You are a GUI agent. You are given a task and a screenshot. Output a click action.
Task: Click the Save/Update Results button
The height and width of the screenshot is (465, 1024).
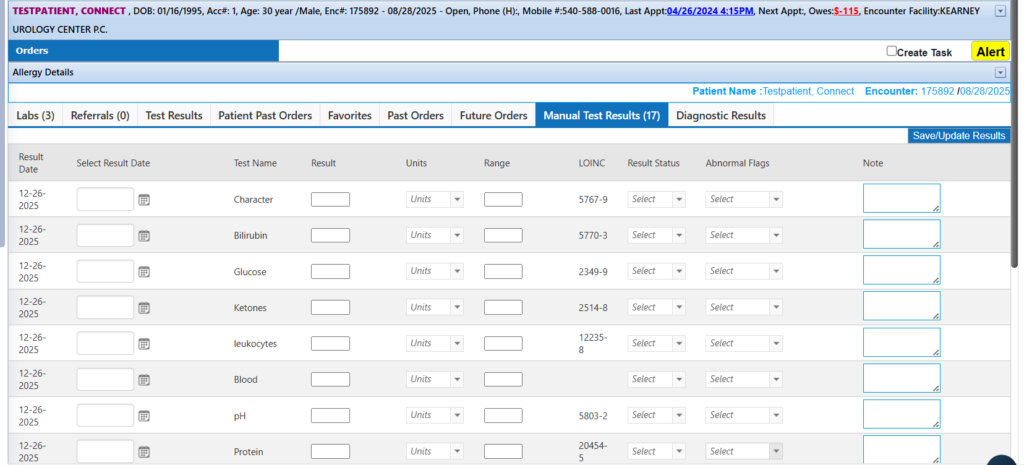[x=959, y=136]
